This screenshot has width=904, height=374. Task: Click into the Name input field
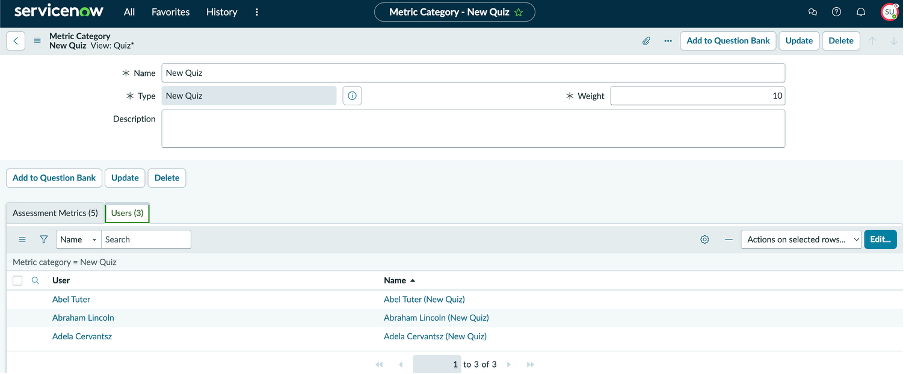[x=473, y=73]
